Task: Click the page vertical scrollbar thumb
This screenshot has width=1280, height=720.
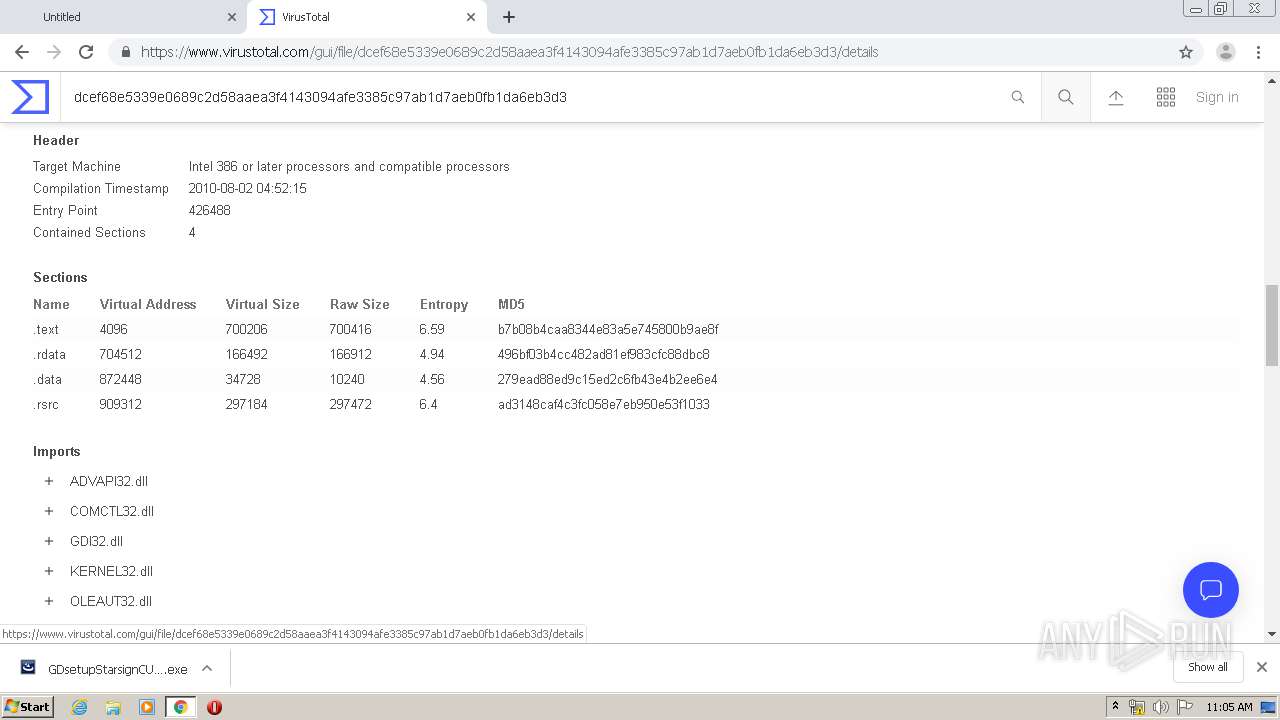Action: coord(1272,325)
